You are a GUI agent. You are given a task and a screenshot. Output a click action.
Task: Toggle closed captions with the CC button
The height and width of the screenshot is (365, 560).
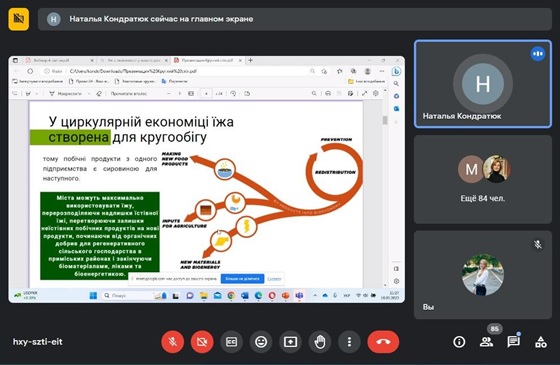231,342
